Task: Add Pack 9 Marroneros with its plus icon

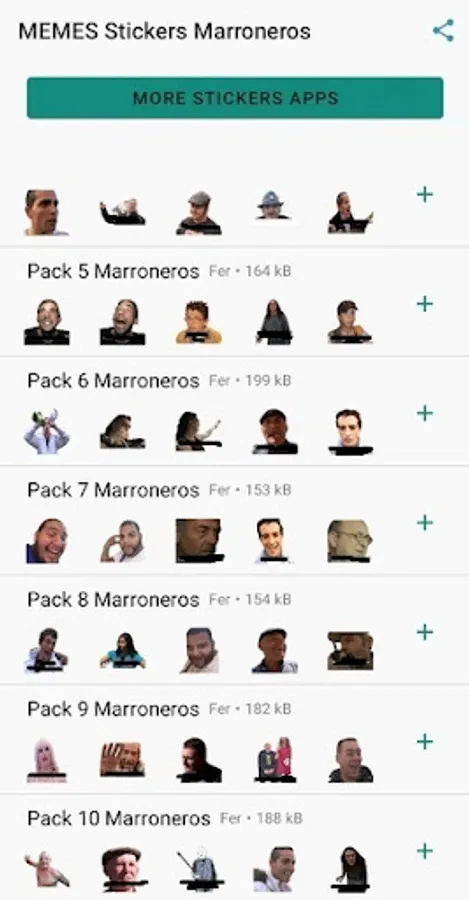Action: click(425, 742)
